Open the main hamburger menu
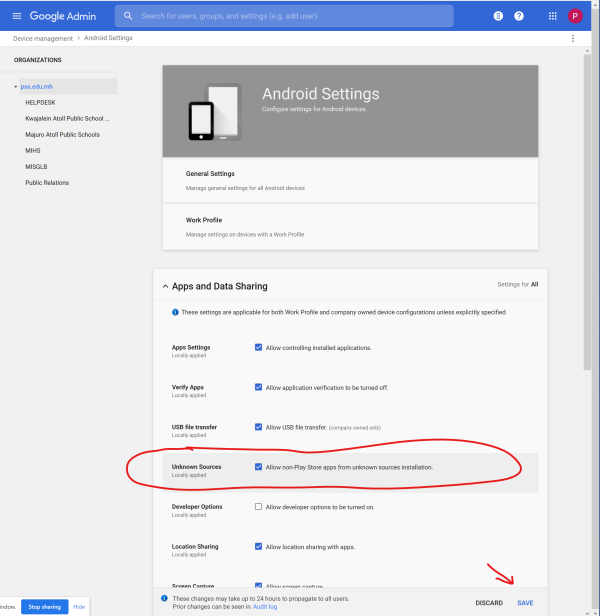Viewport: 600px width, 616px height. (x=16, y=16)
